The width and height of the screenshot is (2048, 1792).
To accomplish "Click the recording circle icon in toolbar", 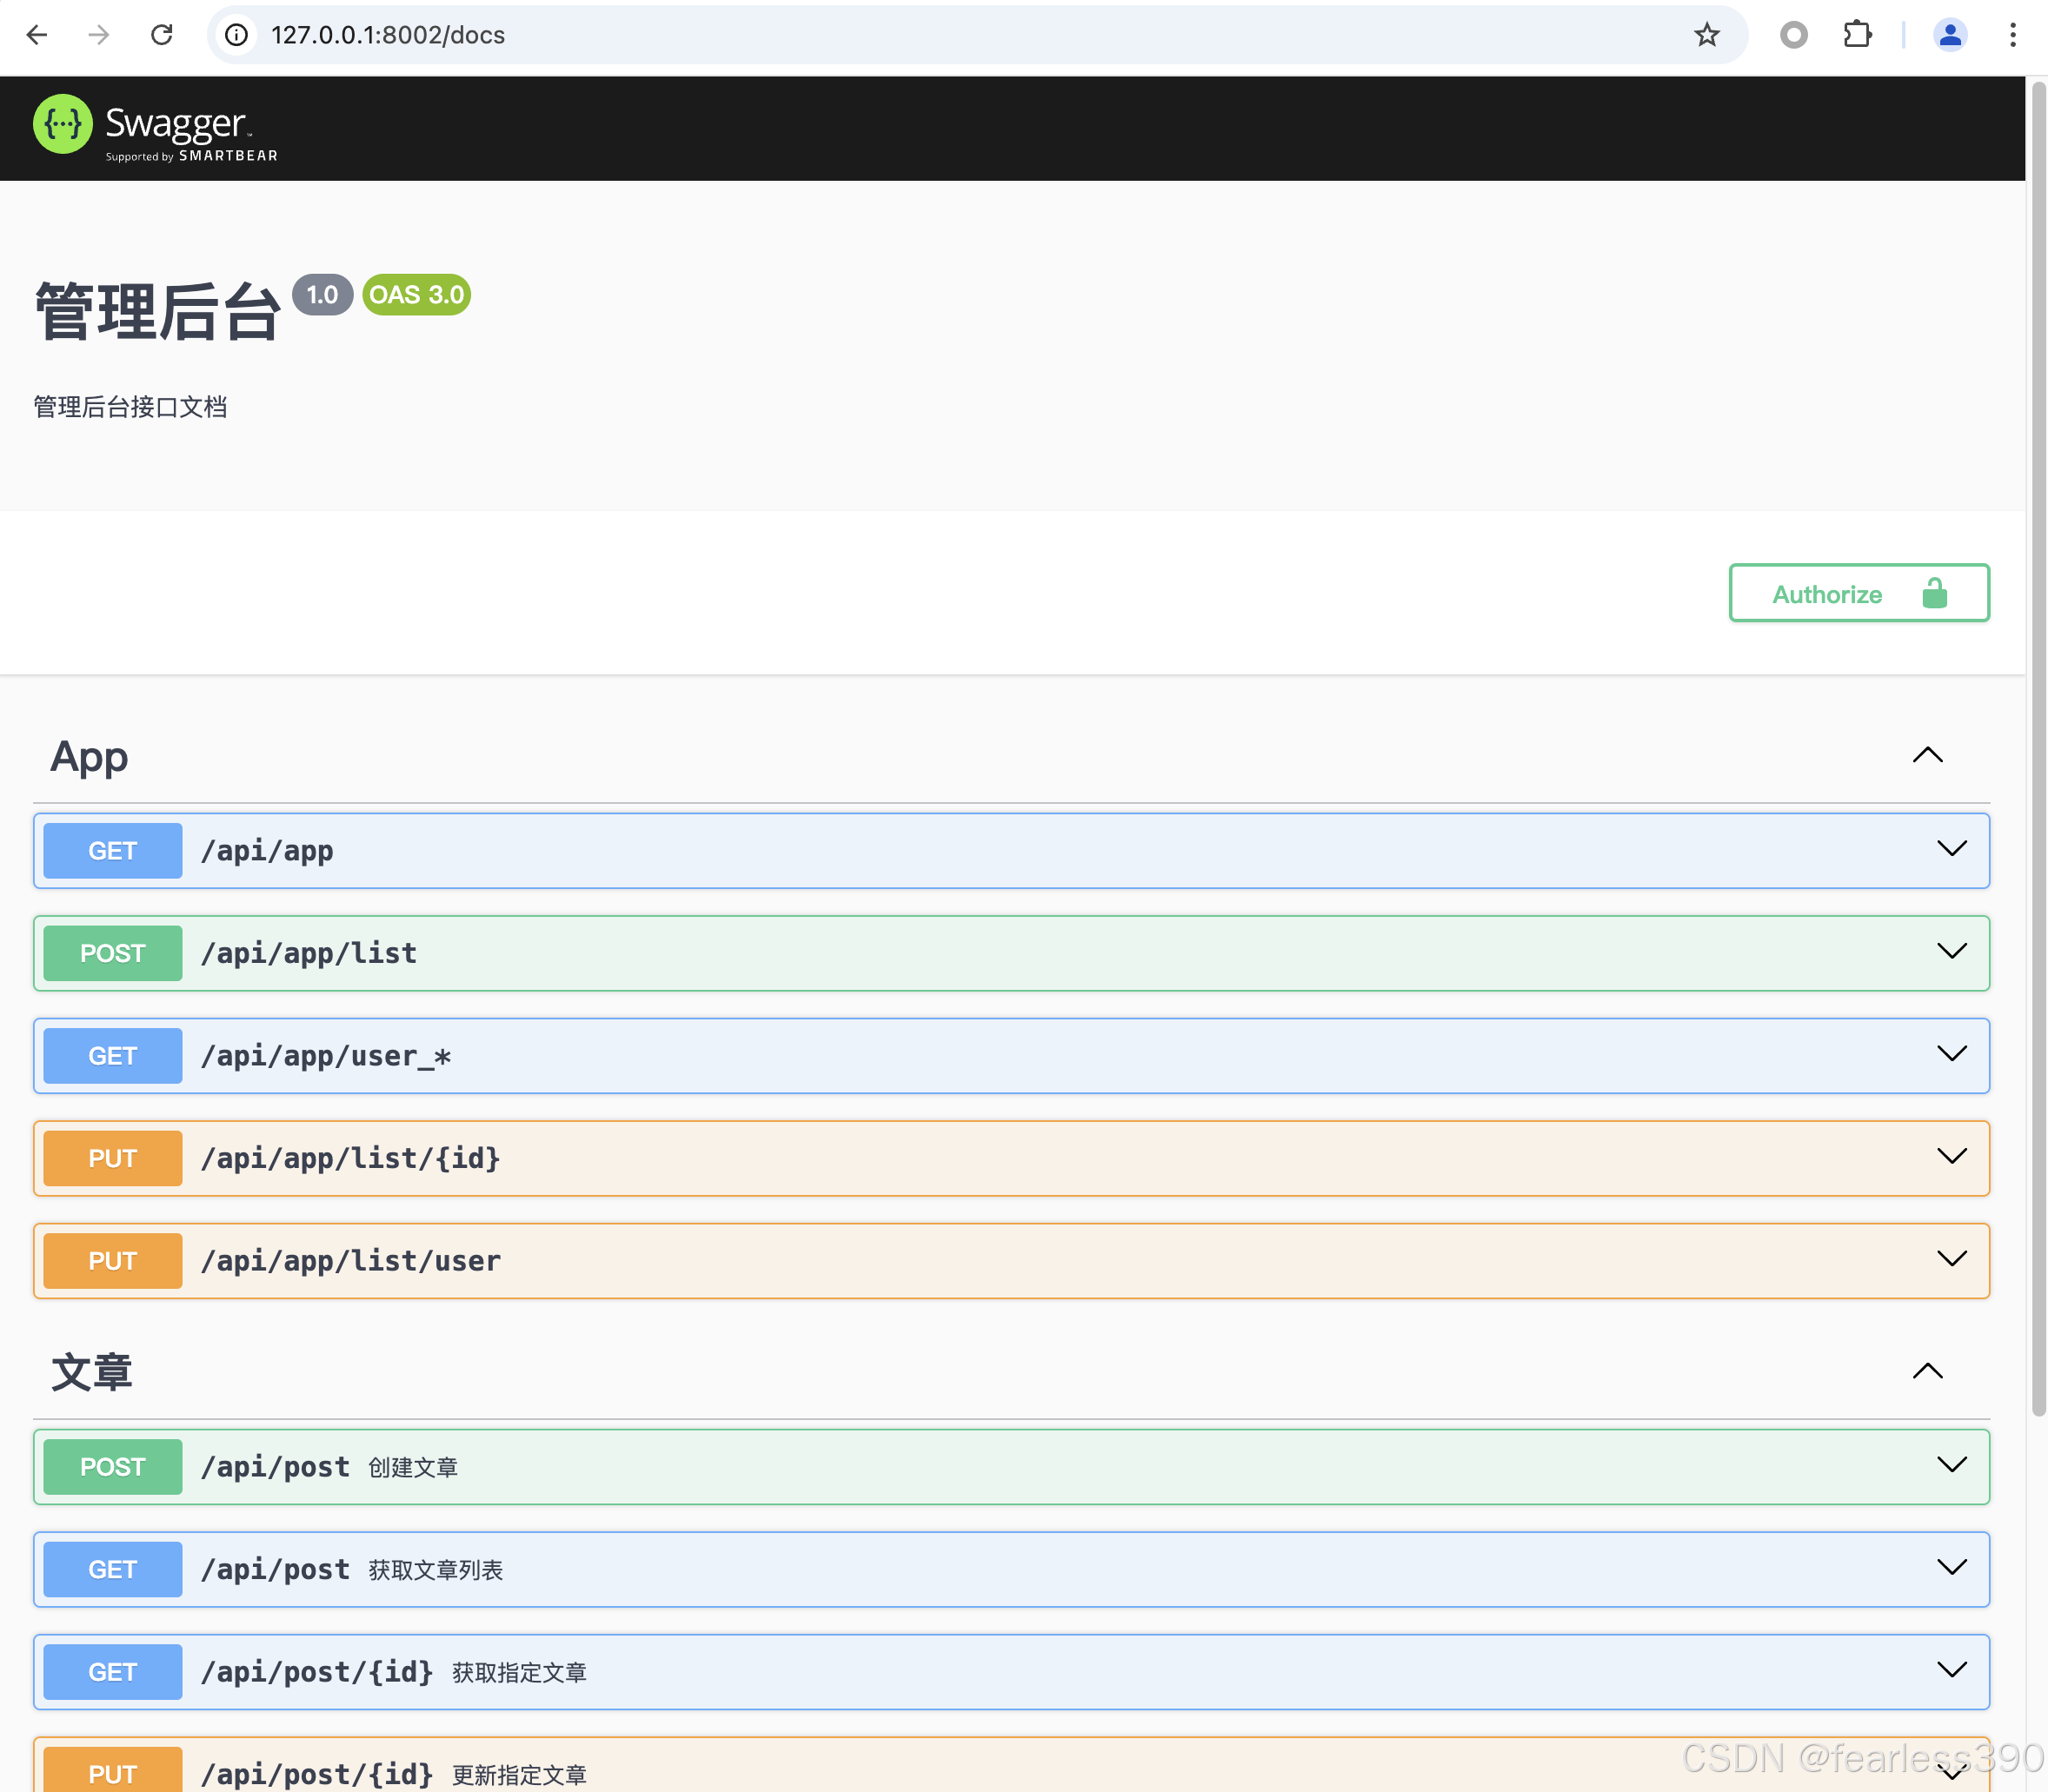I will coord(1794,35).
